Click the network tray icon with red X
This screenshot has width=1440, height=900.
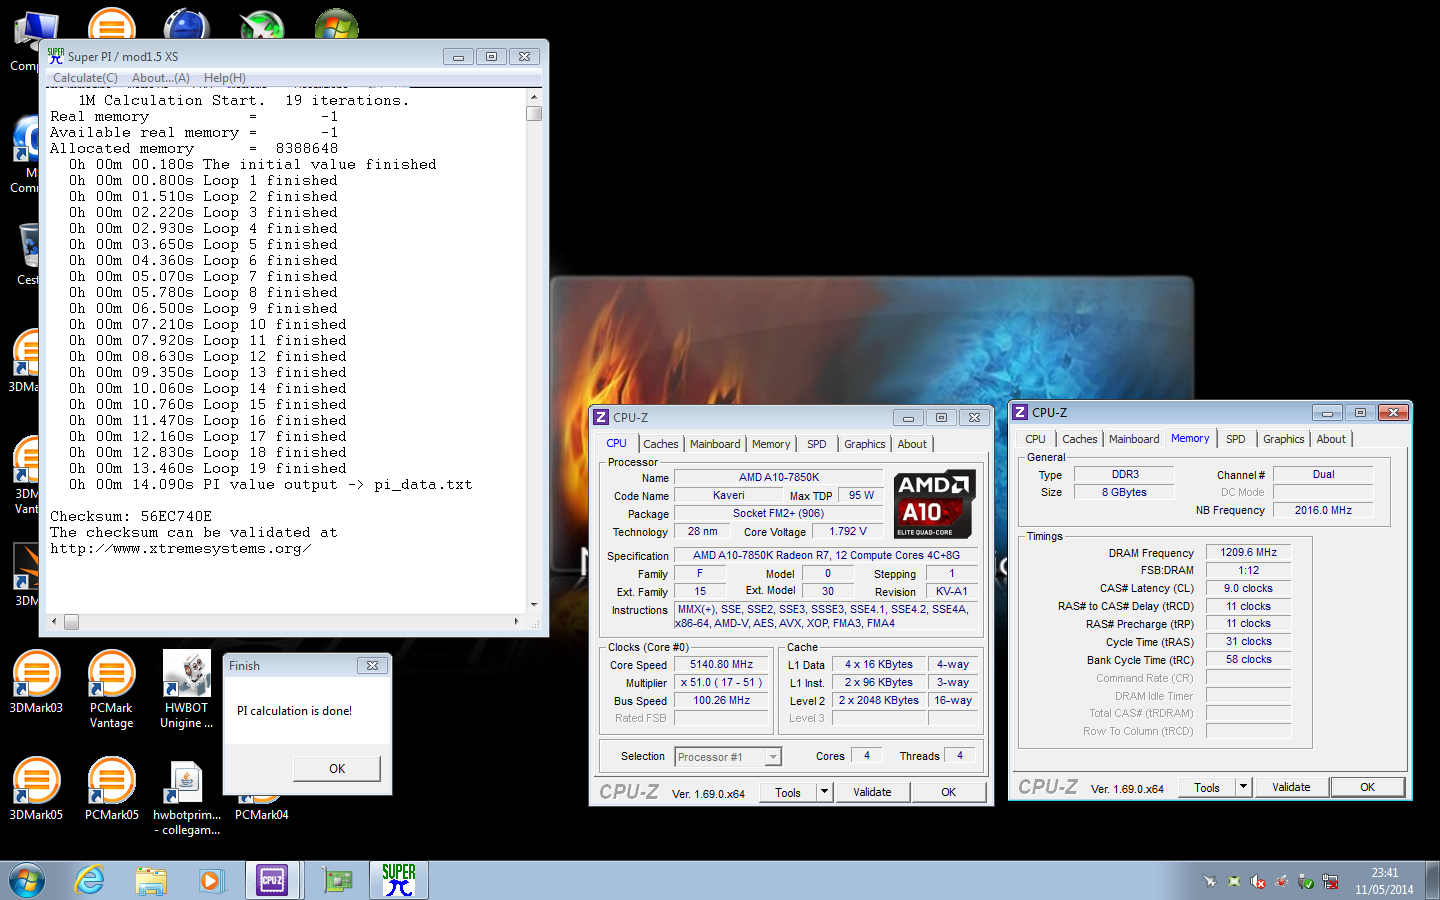pyautogui.click(x=1330, y=881)
